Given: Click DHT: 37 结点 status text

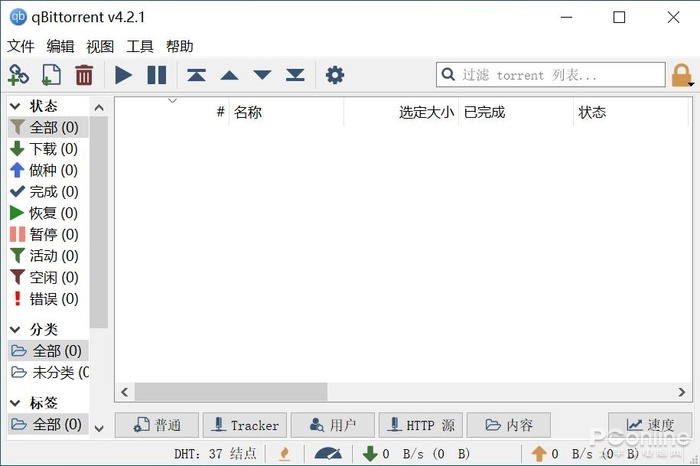Looking at the screenshot, I should pyautogui.click(x=215, y=454).
